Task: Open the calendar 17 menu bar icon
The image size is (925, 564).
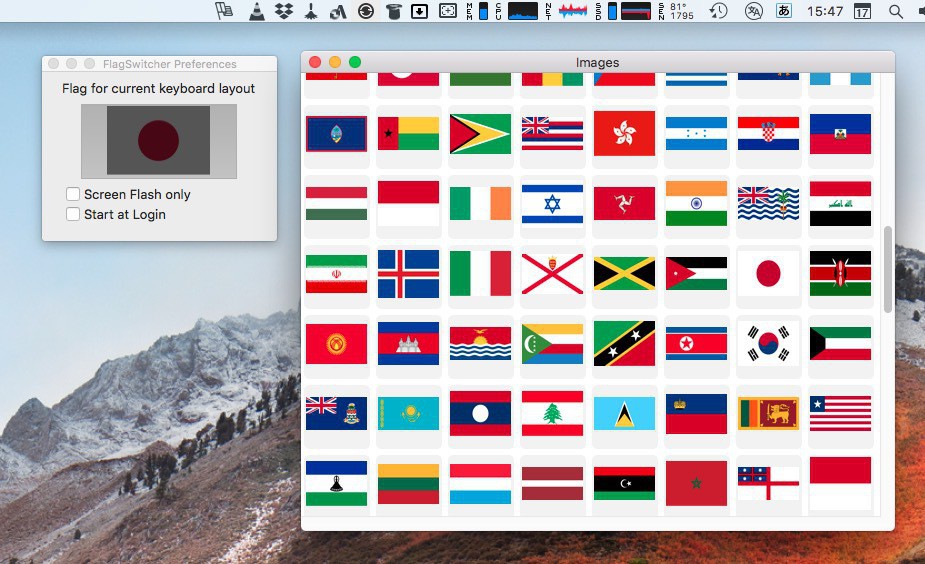Action: click(862, 11)
